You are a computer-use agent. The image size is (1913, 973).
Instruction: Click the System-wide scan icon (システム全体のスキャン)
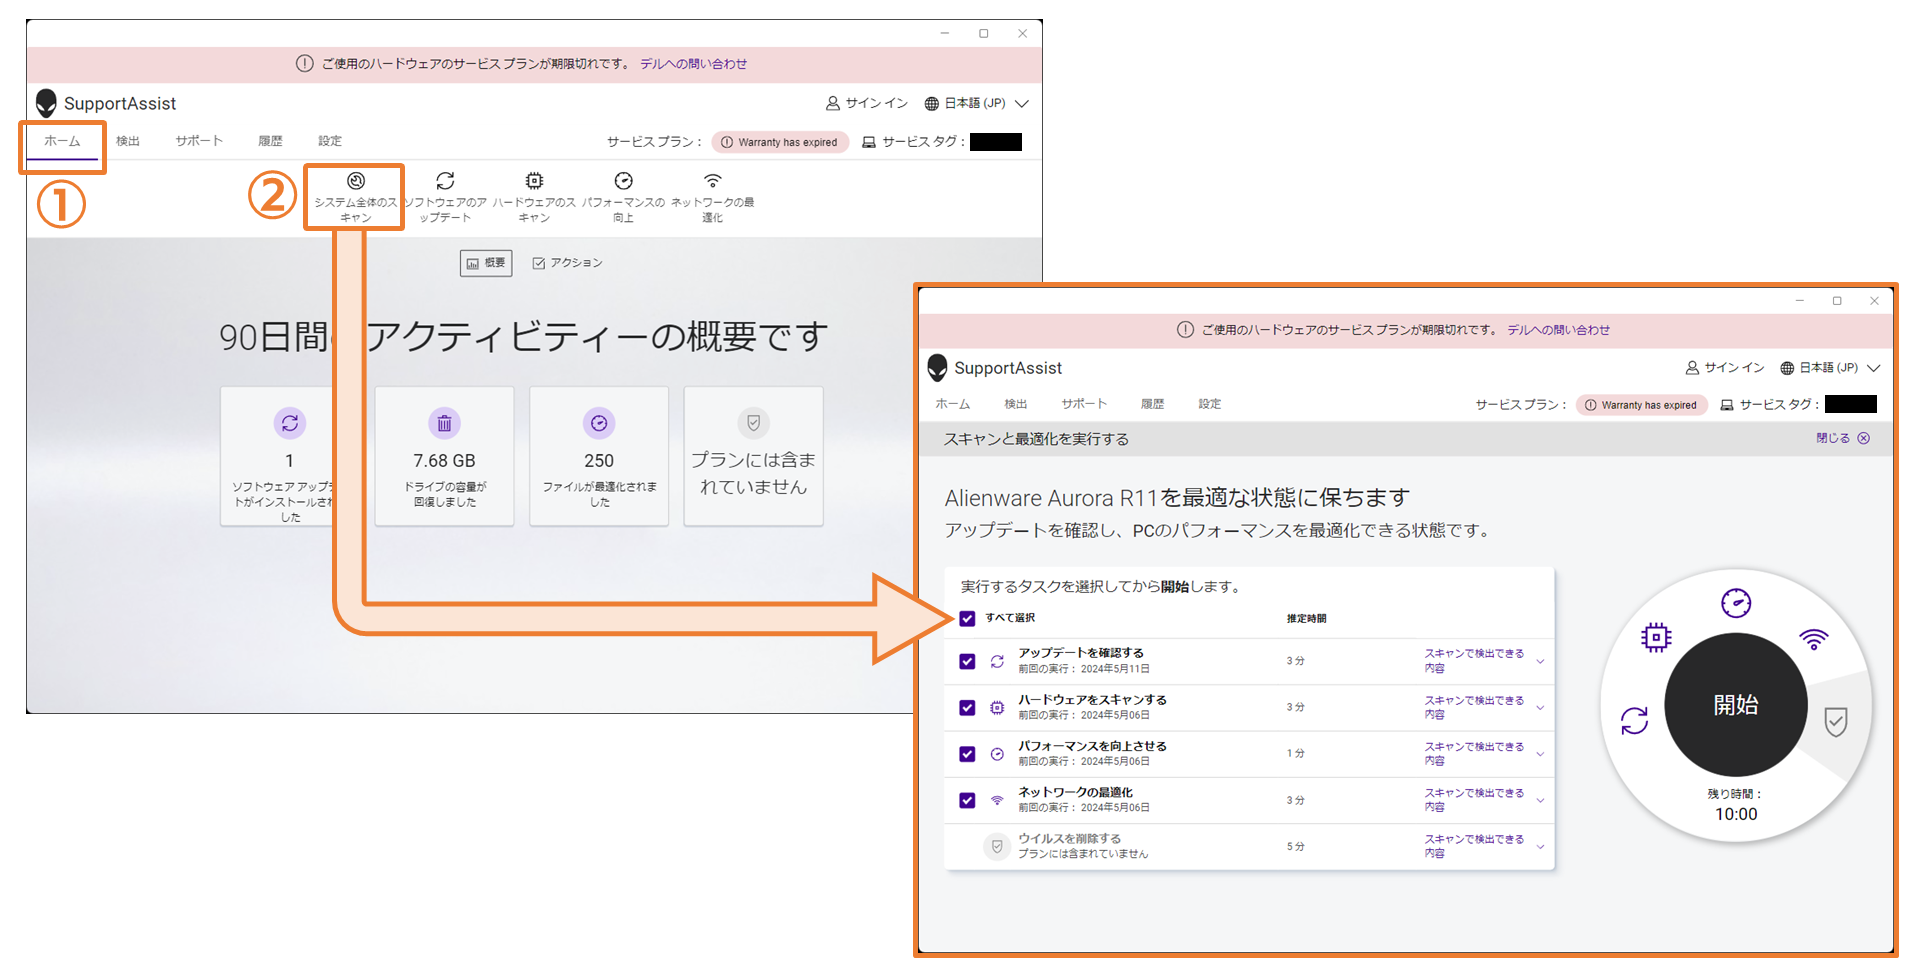point(355,182)
